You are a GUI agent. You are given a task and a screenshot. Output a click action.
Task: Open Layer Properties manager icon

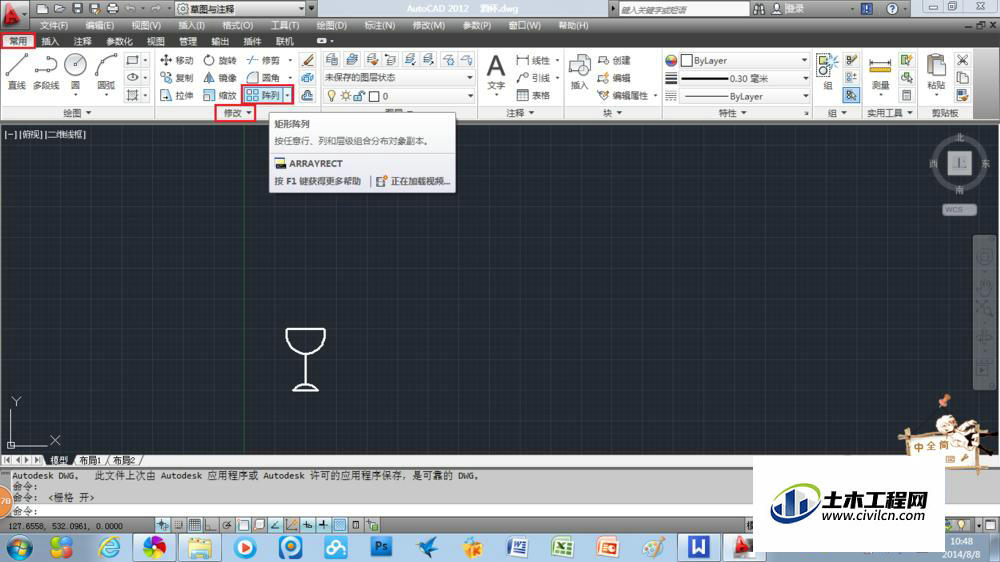332,60
